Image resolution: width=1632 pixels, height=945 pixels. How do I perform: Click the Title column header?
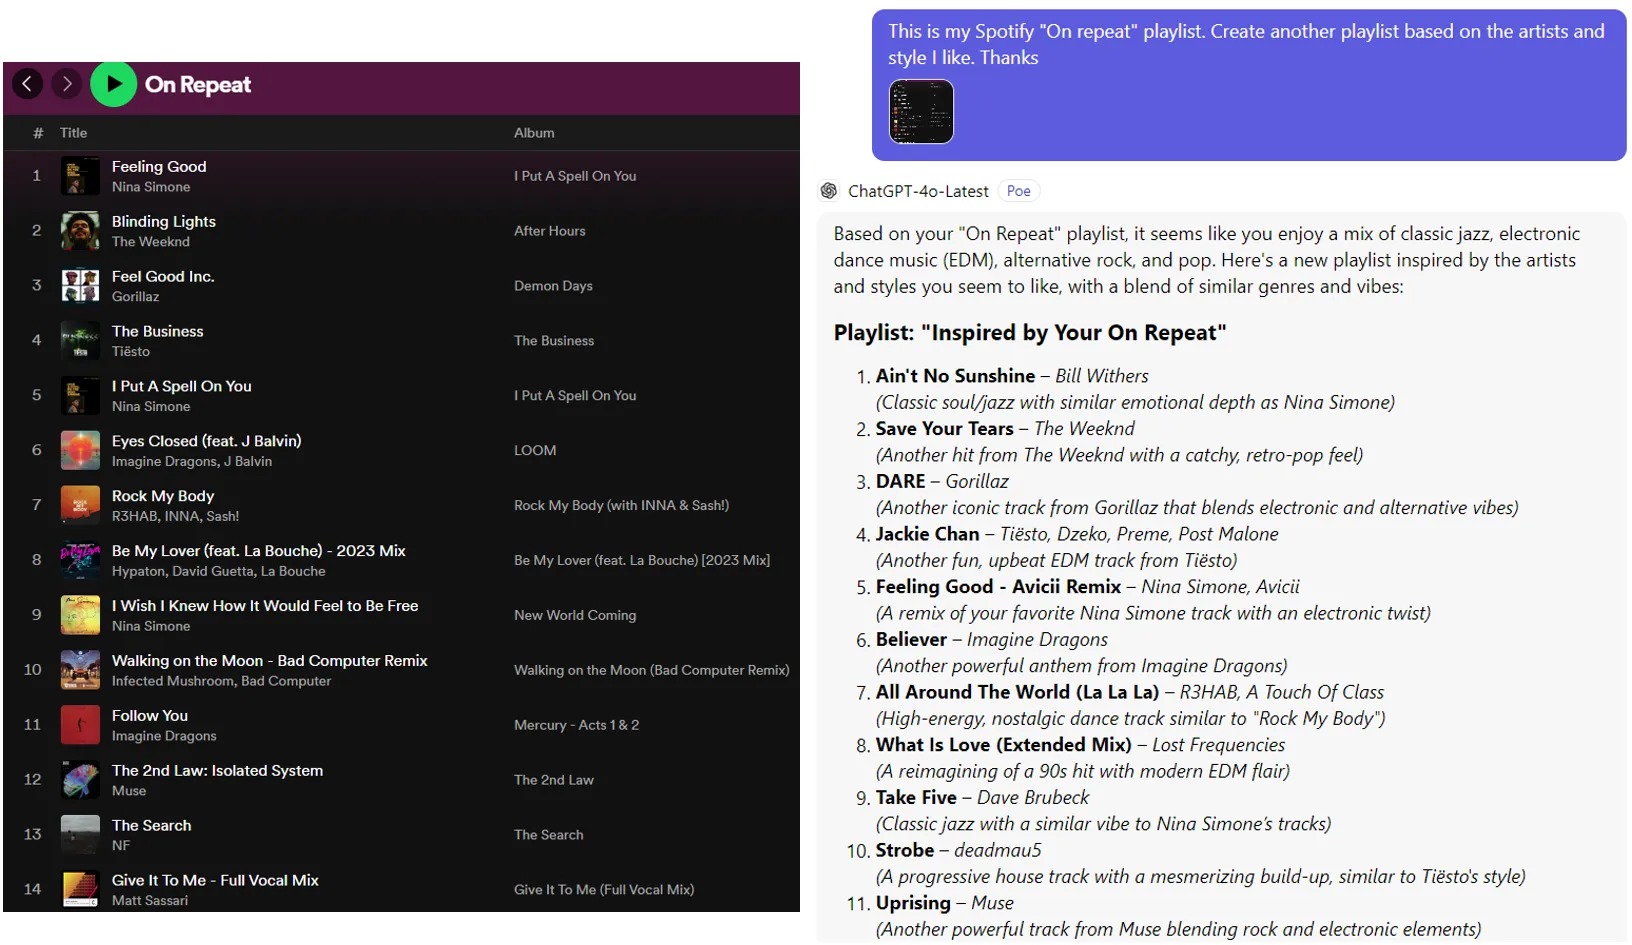pos(74,133)
